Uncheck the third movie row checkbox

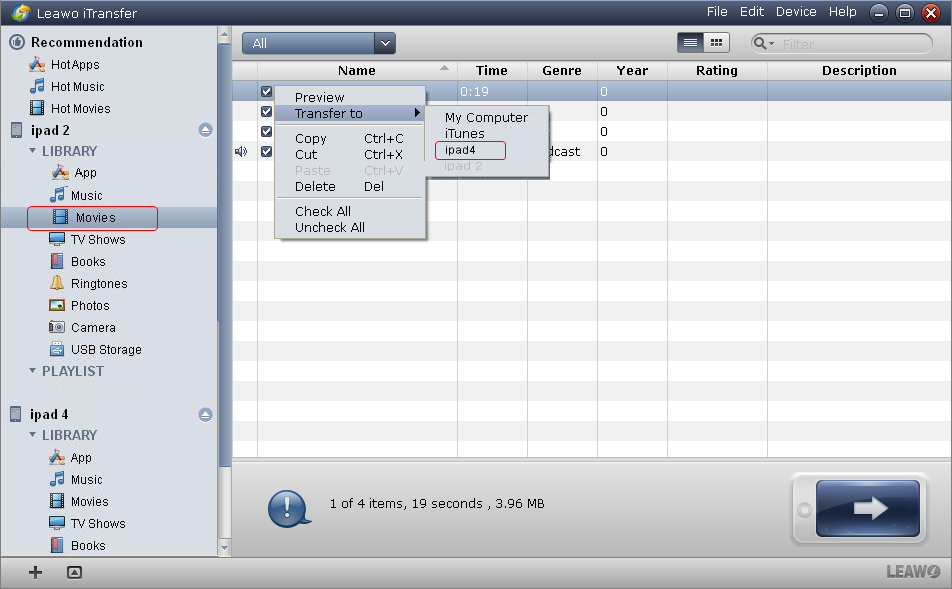click(x=266, y=131)
